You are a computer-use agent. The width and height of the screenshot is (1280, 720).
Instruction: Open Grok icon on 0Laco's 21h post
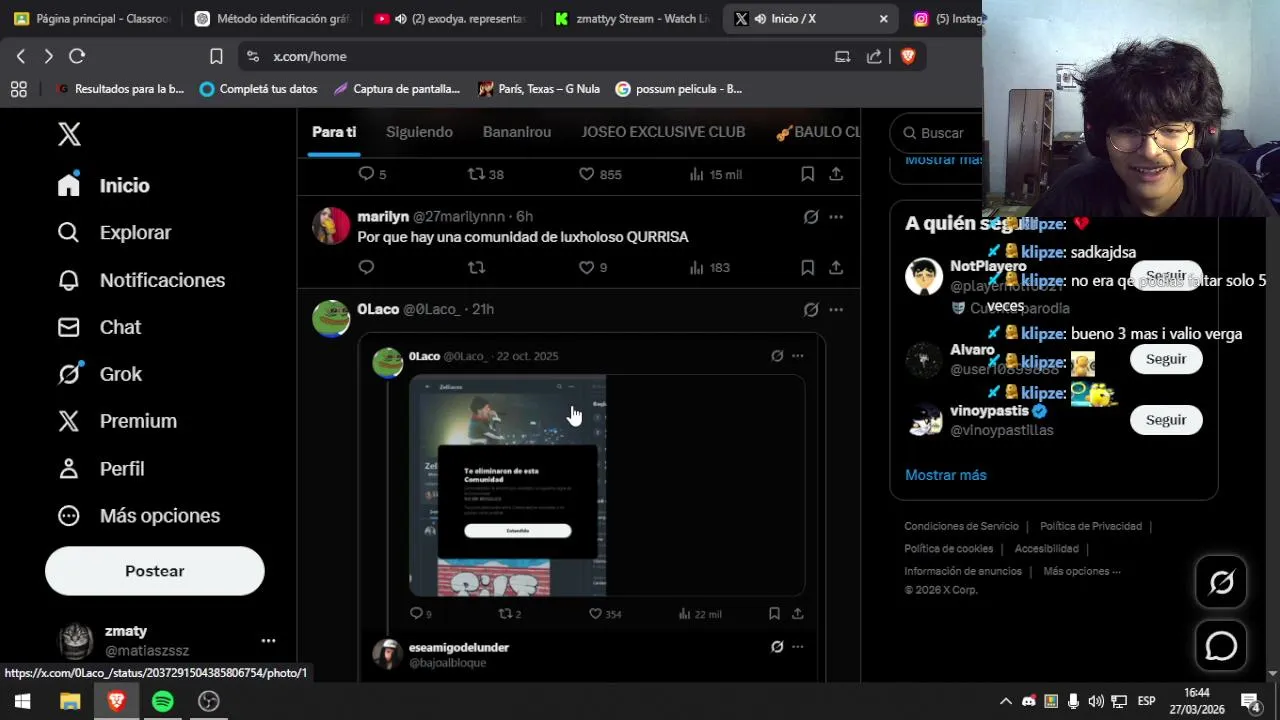(x=811, y=310)
